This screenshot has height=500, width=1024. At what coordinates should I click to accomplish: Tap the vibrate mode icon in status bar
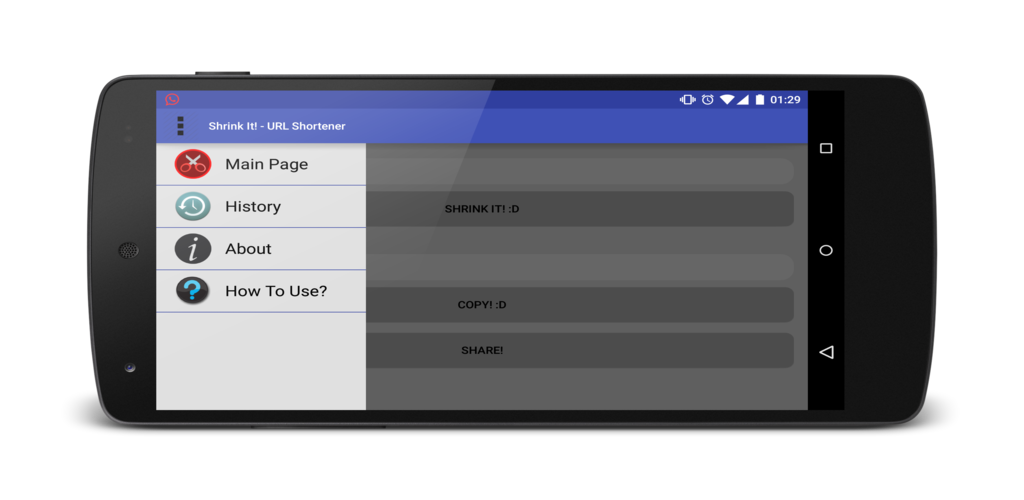pos(688,100)
